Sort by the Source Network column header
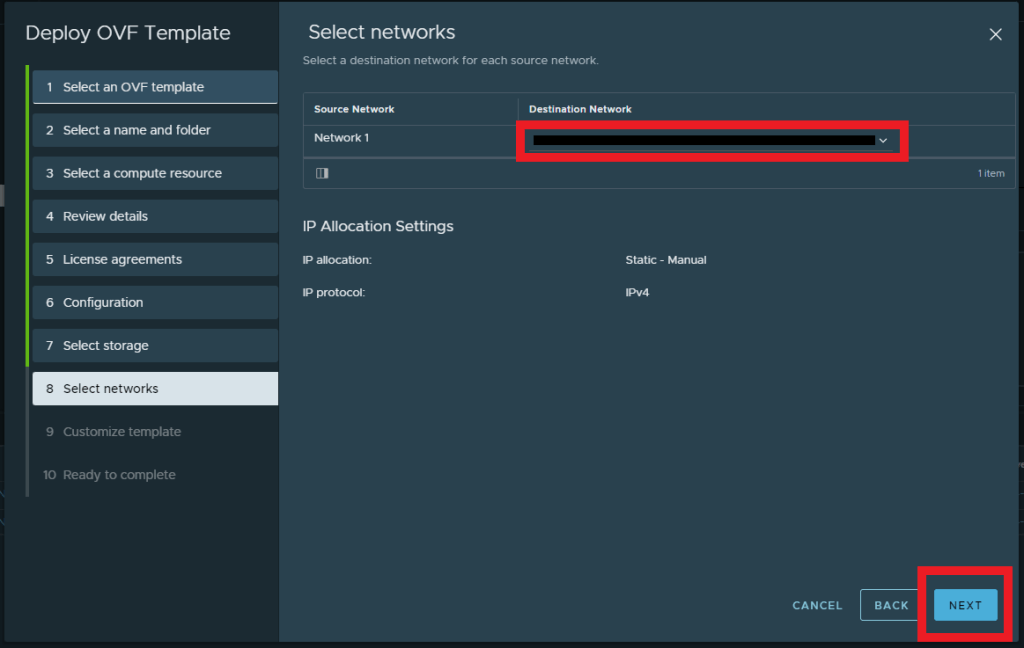 354,109
